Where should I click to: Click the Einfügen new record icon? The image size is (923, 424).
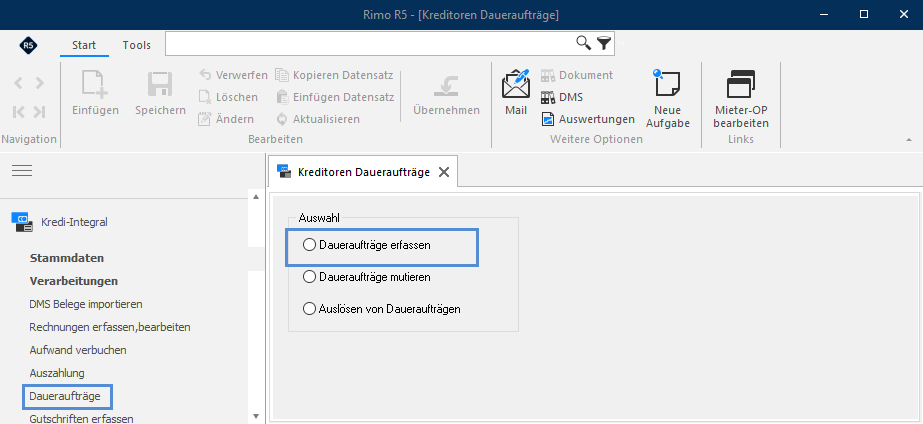pos(95,84)
